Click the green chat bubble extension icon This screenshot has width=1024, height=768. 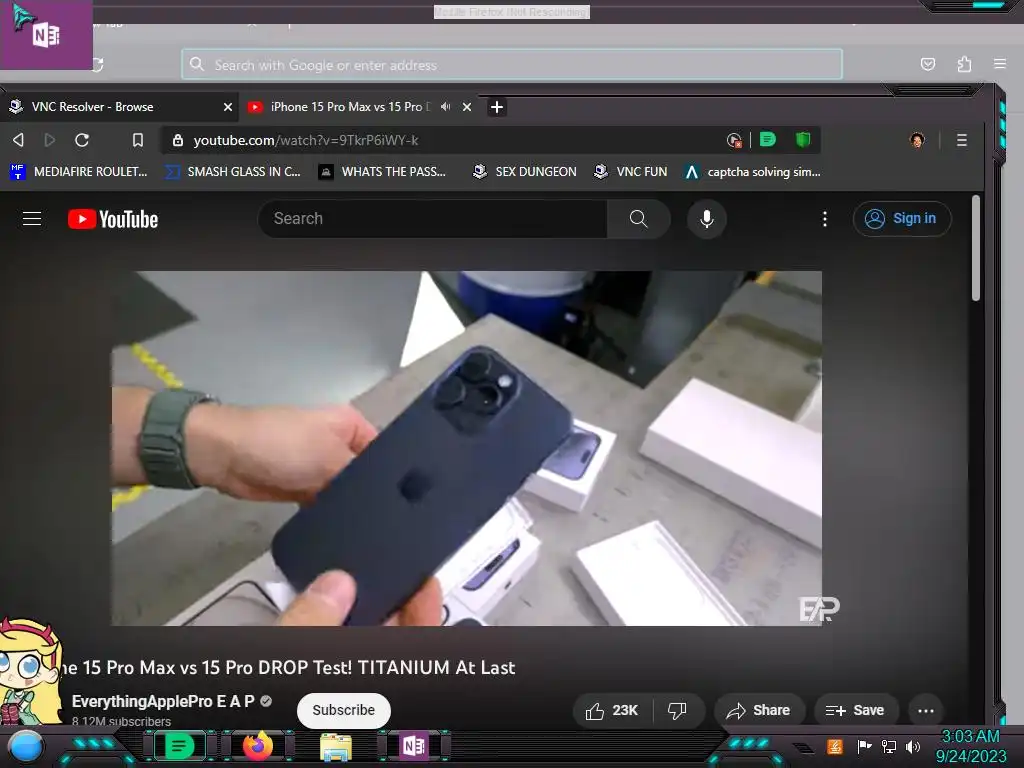[x=768, y=140]
